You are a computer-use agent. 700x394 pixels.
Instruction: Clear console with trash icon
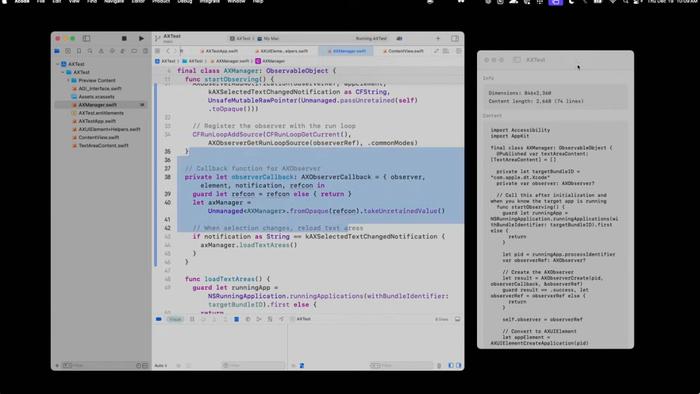pos(439,366)
